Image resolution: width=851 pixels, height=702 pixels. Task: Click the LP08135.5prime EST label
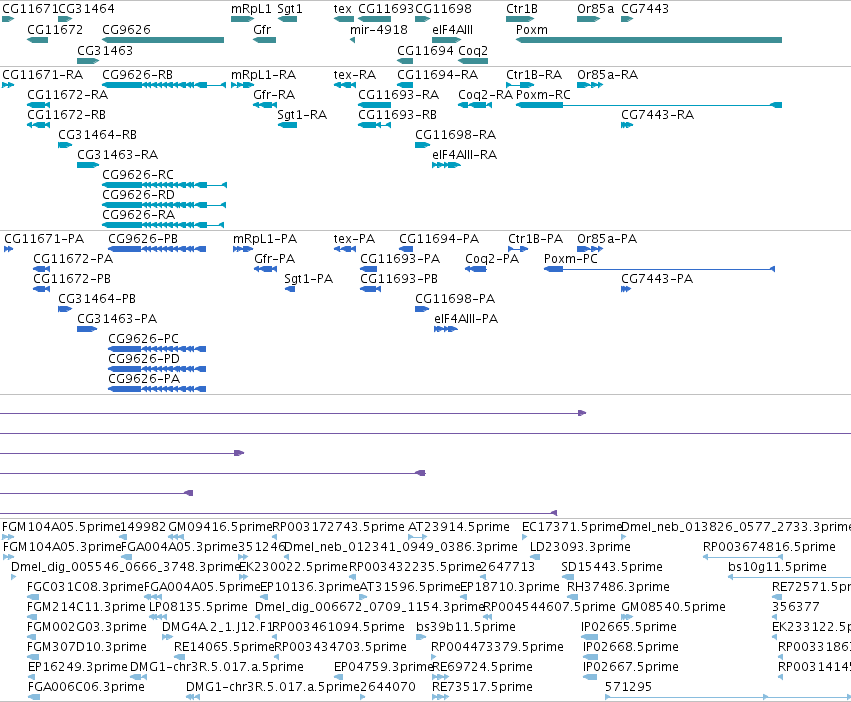pyautogui.click(x=198, y=606)
